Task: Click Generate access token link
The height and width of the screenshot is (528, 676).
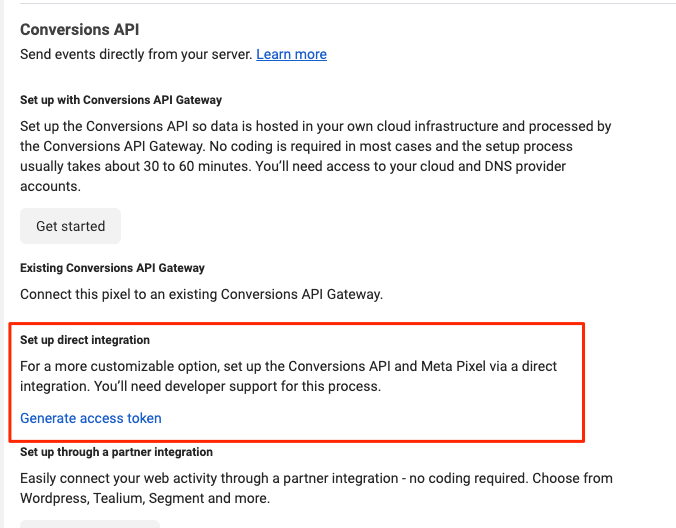Action: coord(91,418)
